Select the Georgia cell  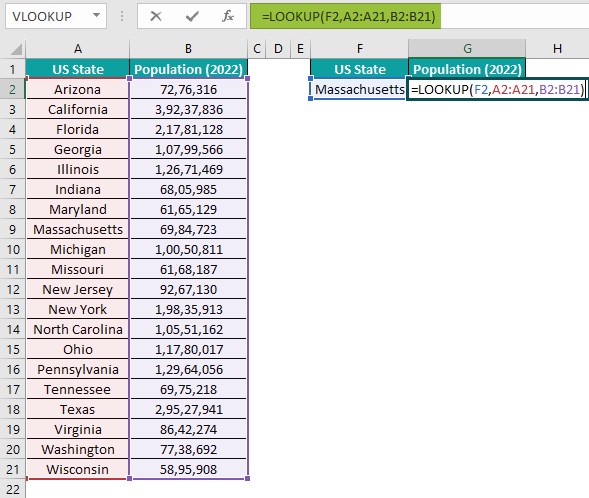pos(77,149)
